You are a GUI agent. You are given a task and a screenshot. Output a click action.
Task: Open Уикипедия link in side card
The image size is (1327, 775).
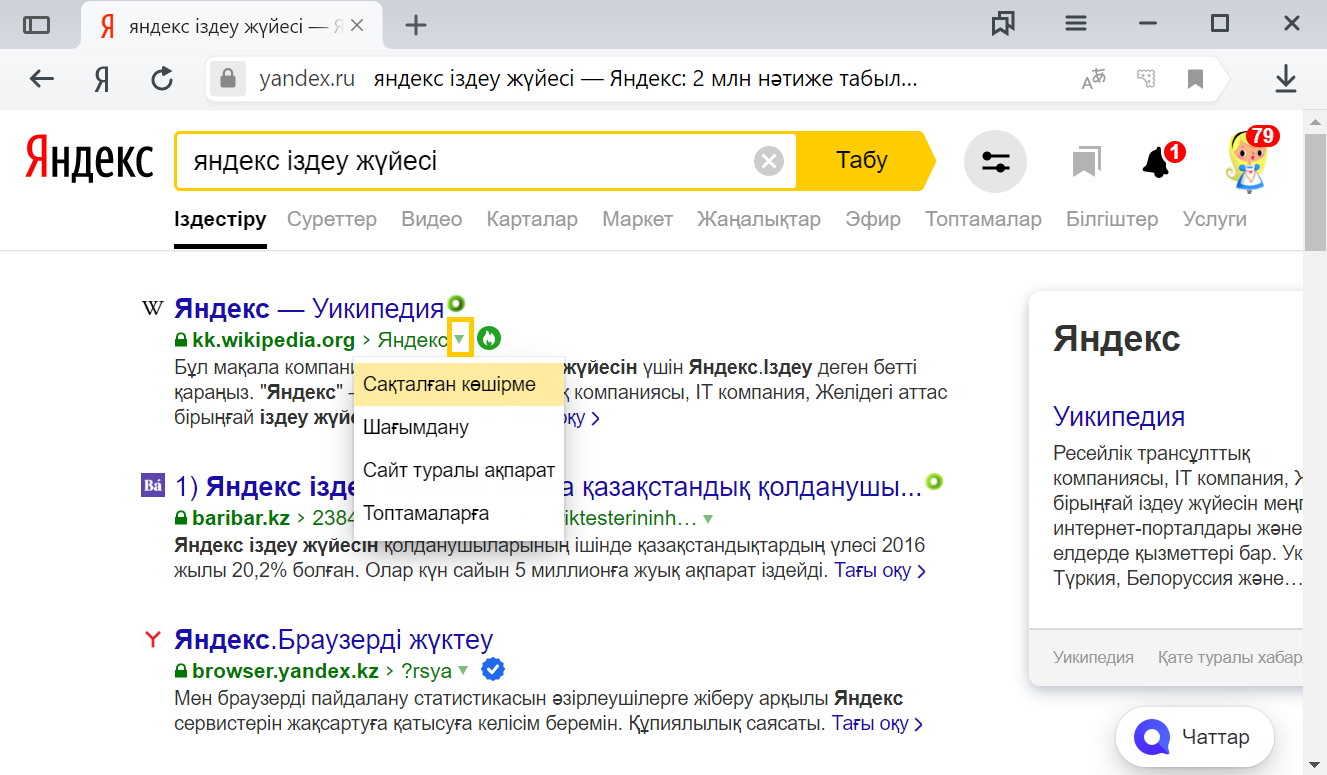pyautogui.click(x=1119, y=416)
